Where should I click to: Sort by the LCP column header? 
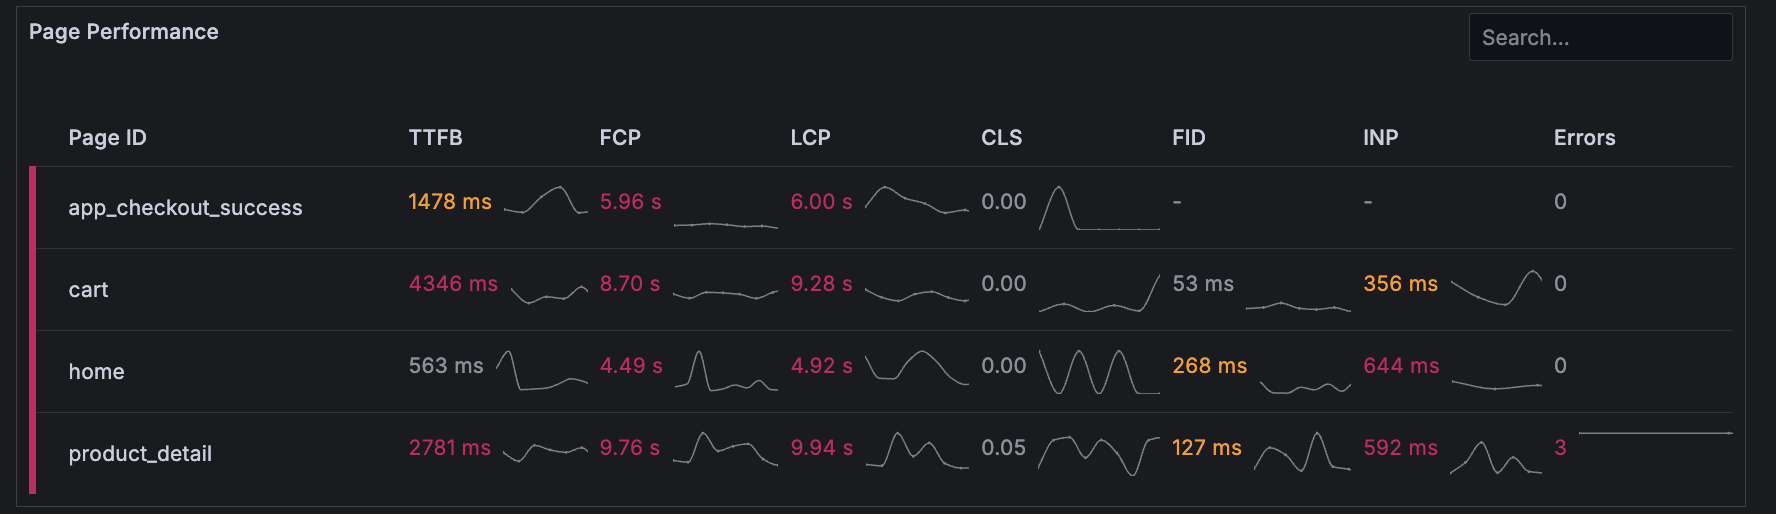click(810, 138)
